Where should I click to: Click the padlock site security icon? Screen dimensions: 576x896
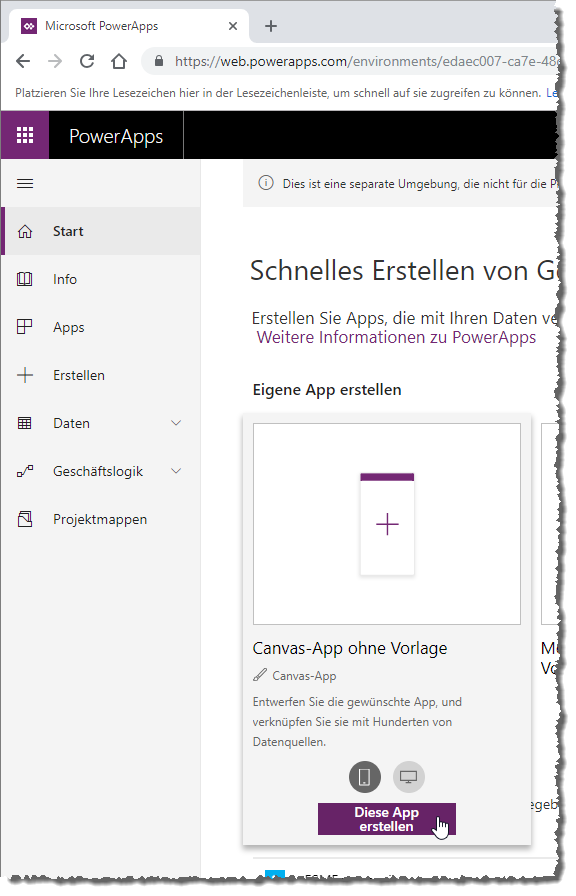click(159, 61)
